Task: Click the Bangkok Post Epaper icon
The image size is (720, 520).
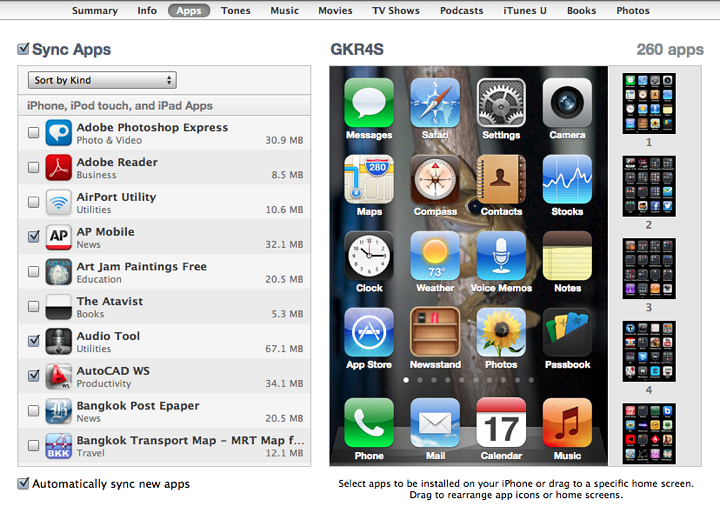Action: pos(58,411)
